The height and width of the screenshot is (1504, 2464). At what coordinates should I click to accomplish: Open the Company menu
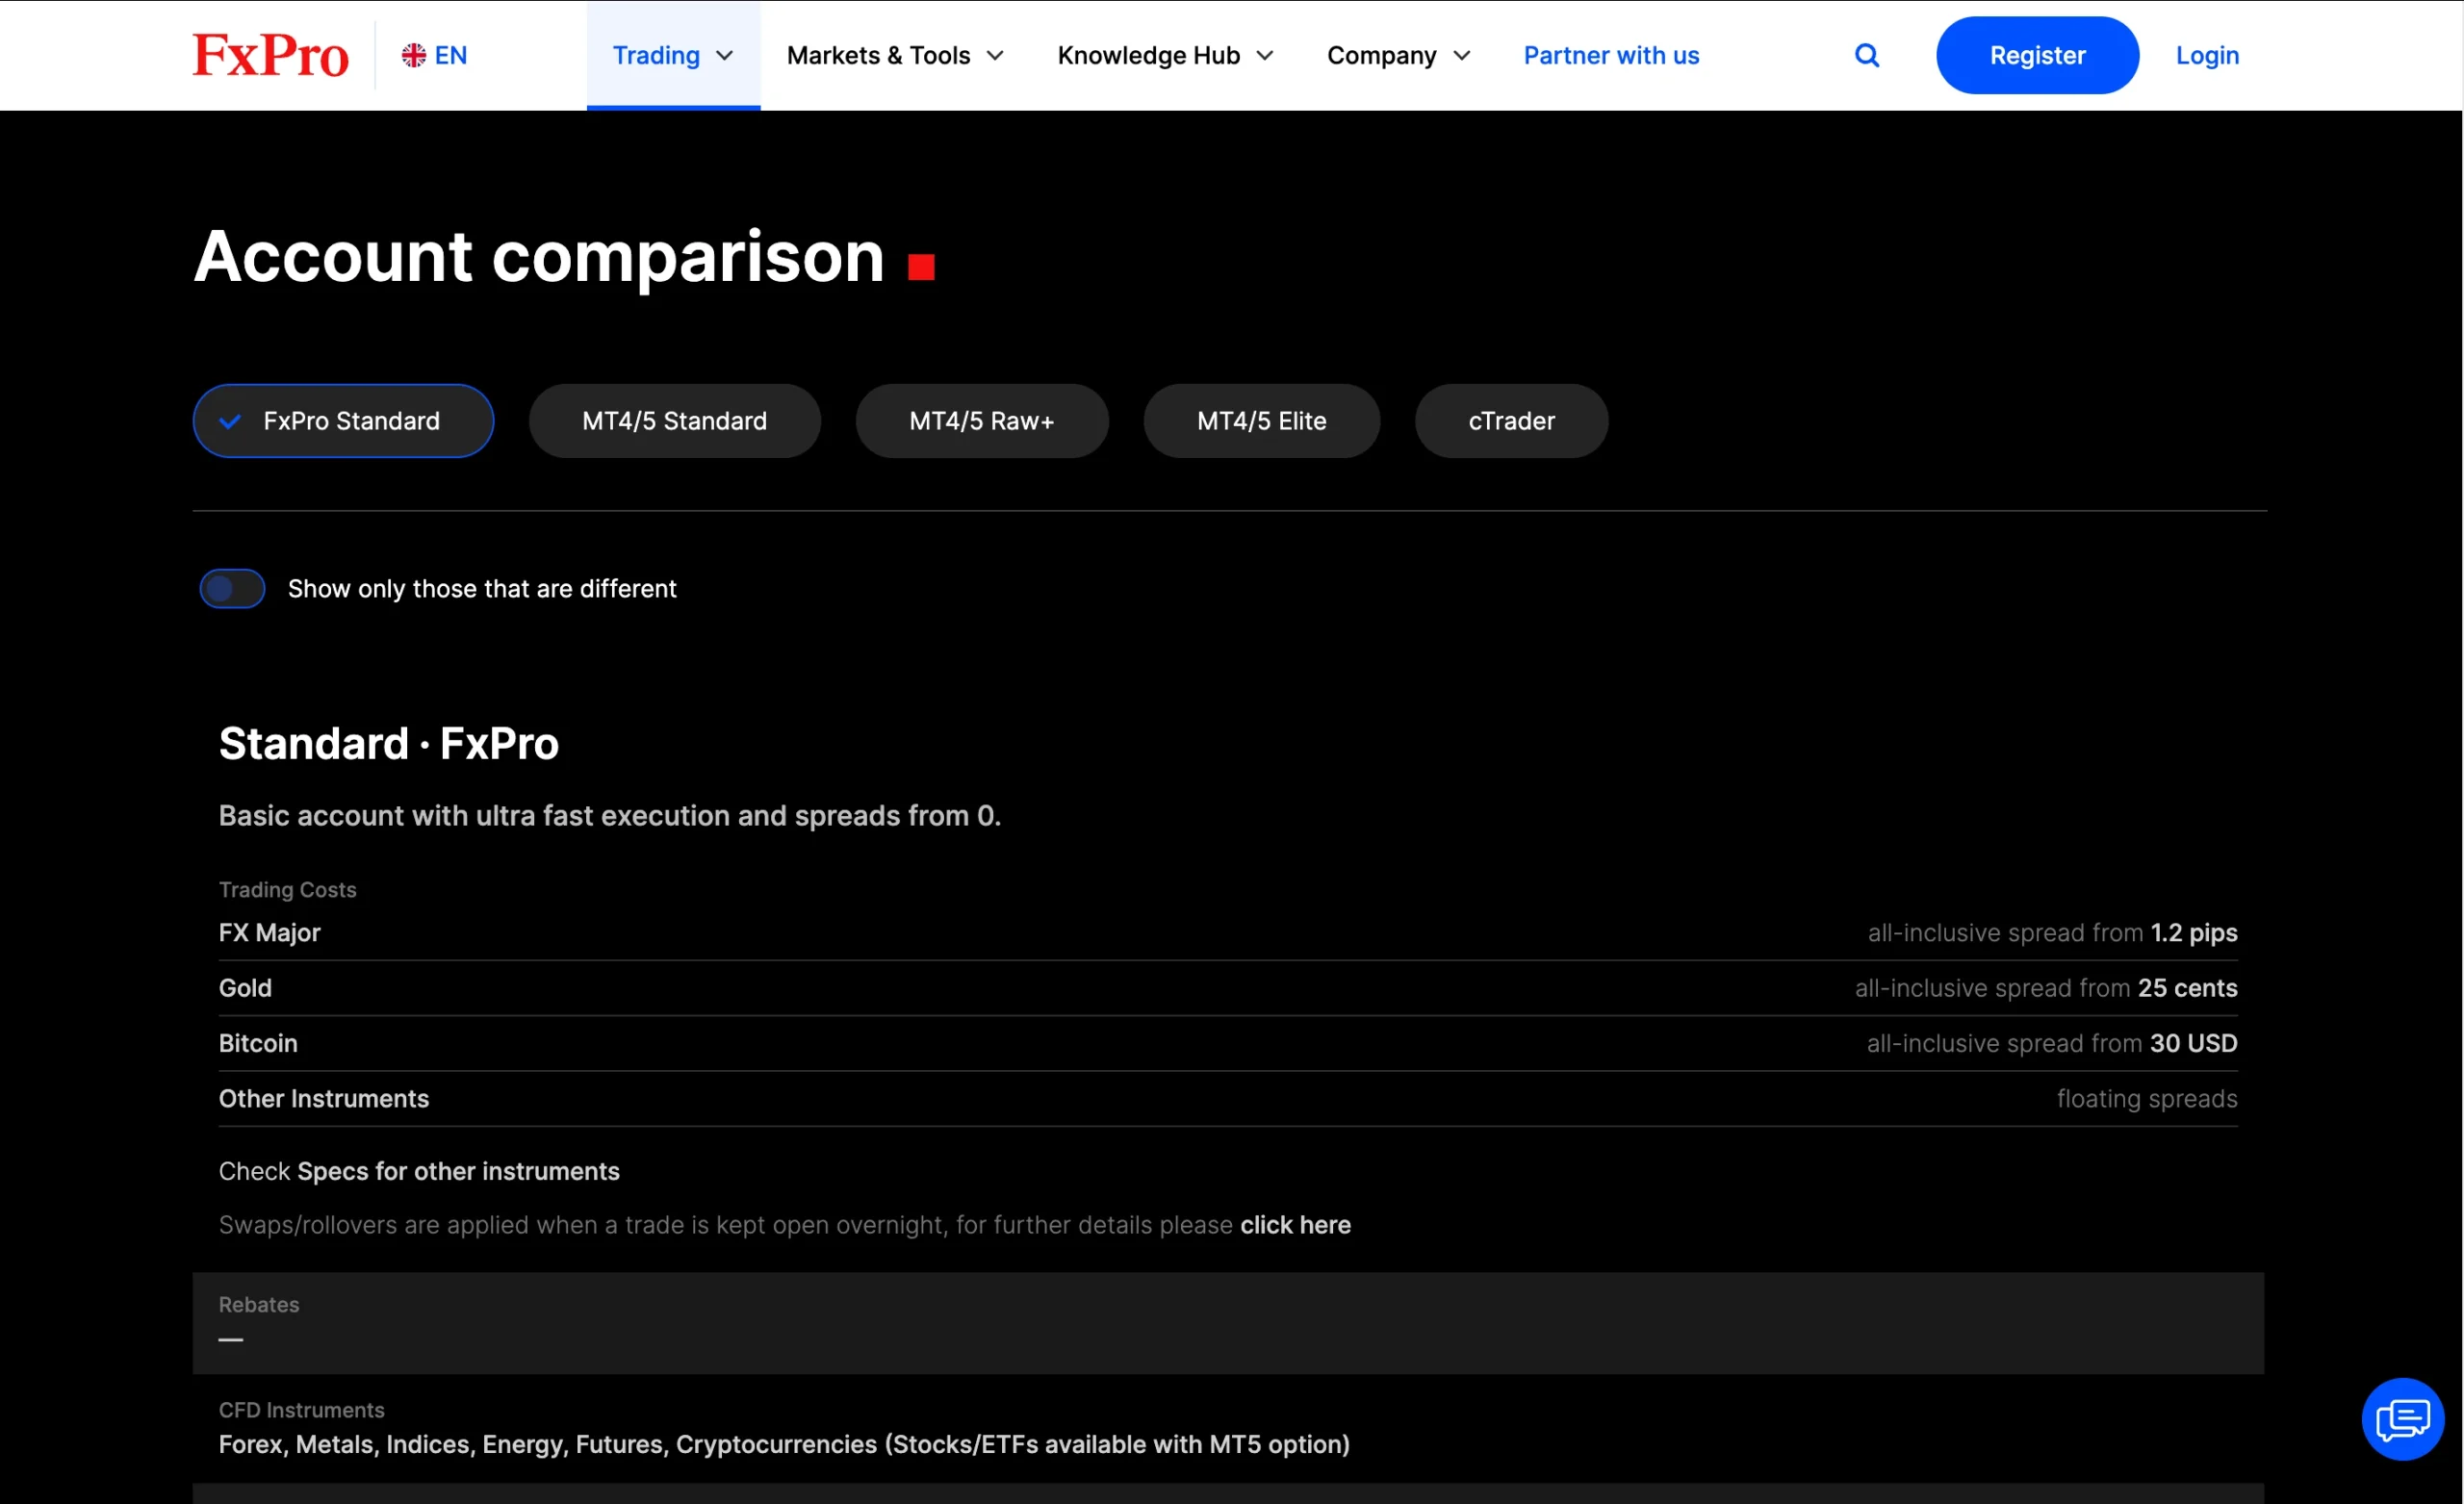(1398, 55)
